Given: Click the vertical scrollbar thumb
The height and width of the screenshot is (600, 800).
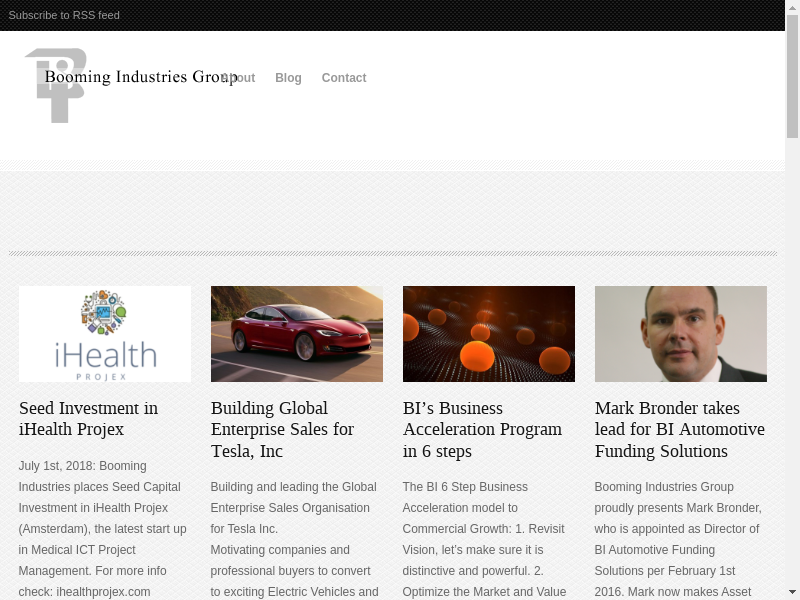Looking at the screenshot, I should coord(792,78).
